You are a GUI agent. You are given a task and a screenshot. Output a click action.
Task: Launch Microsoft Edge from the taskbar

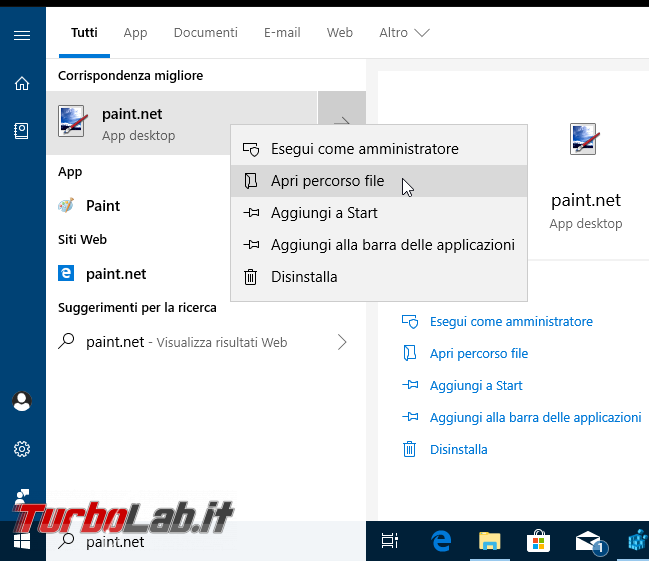441,541
